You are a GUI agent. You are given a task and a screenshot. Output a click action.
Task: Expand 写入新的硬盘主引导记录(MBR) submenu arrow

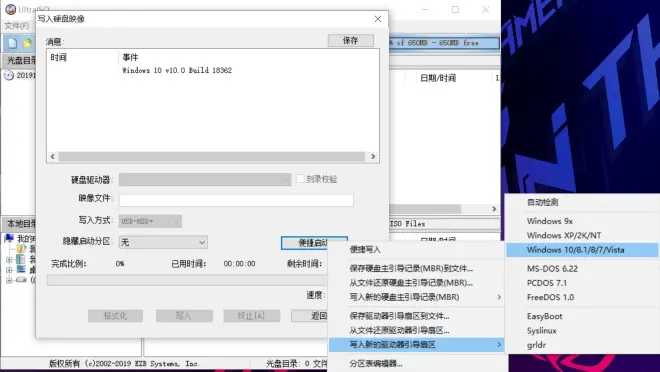point(499,297)
